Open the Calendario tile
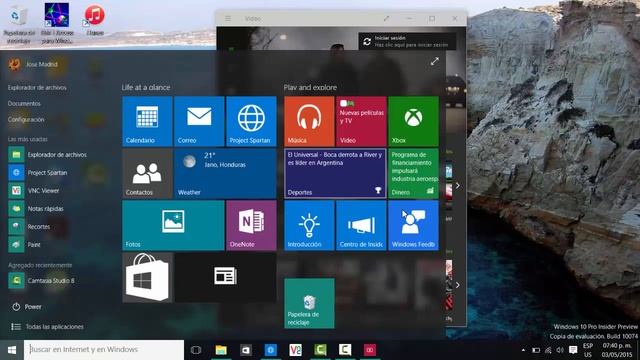The height and width of the screenshot is (360, 640). pos(147,121)
